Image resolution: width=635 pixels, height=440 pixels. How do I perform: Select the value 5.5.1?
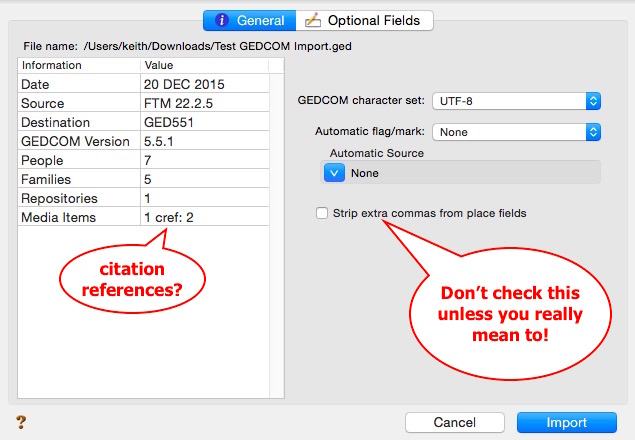[x=159, y=141]
